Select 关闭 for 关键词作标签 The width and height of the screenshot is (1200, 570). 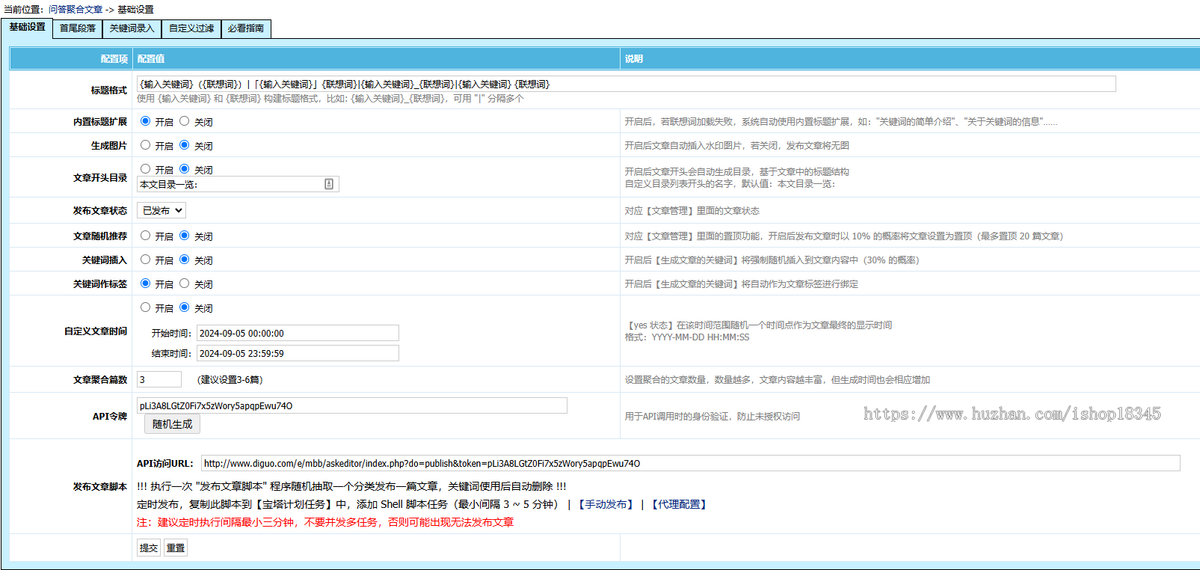pyautogui.click(x=185, y=284)
